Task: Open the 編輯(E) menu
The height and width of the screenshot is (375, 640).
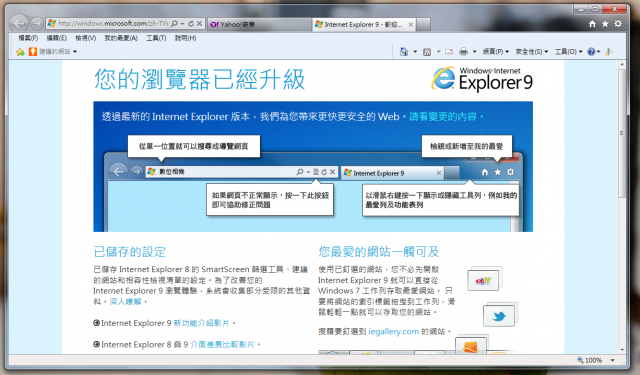Action: (x=56, y=38)
